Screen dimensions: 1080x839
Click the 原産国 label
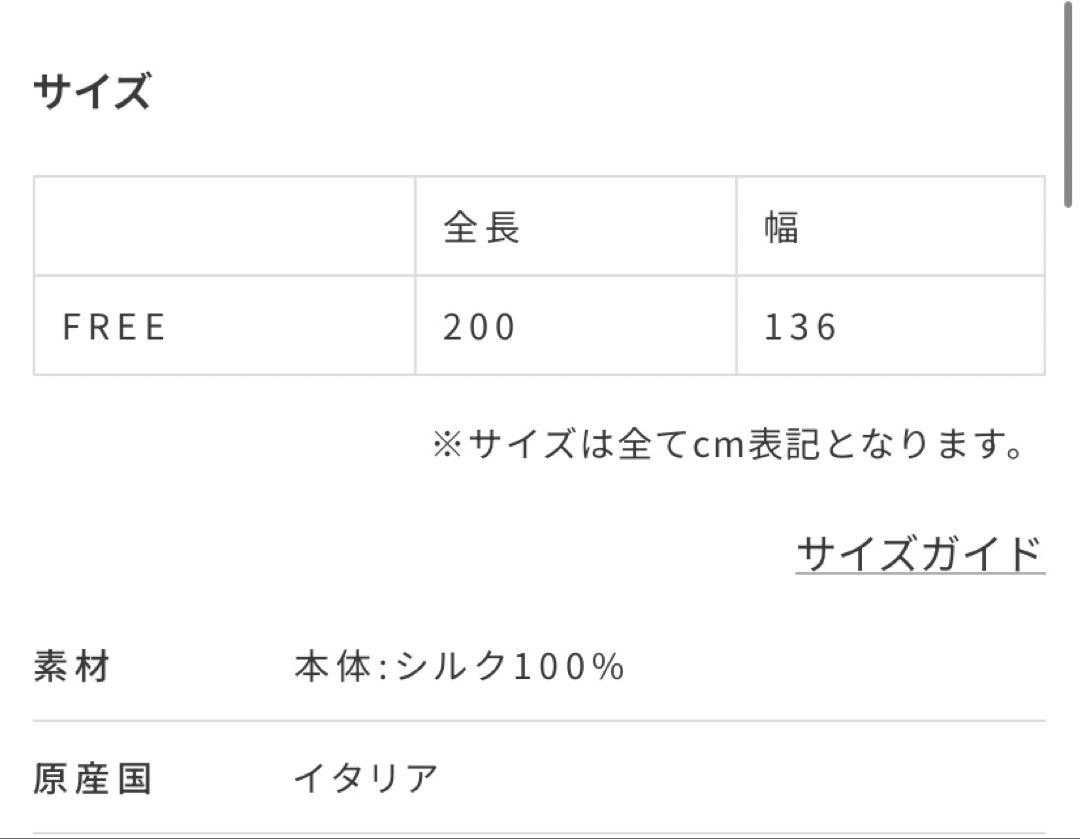tap(92, 778)
